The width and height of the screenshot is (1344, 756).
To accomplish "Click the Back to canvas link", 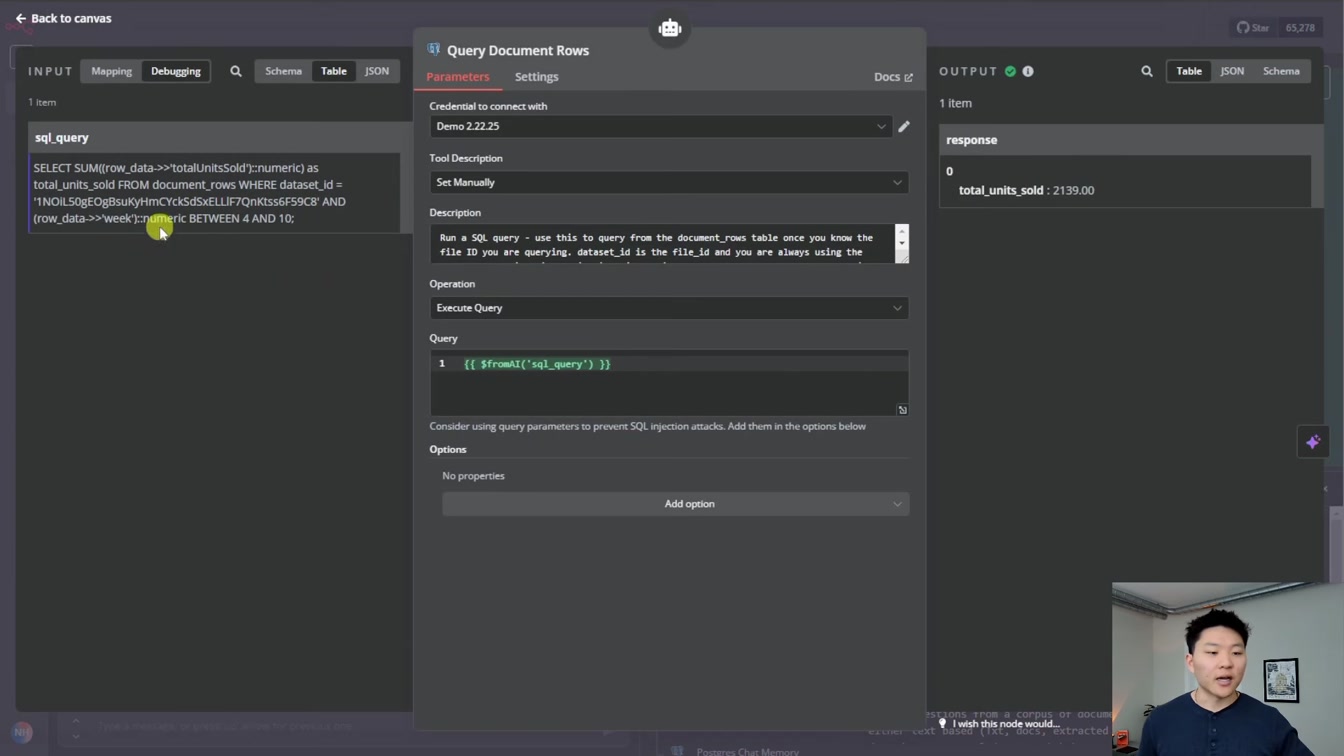I will click(63, 18).
